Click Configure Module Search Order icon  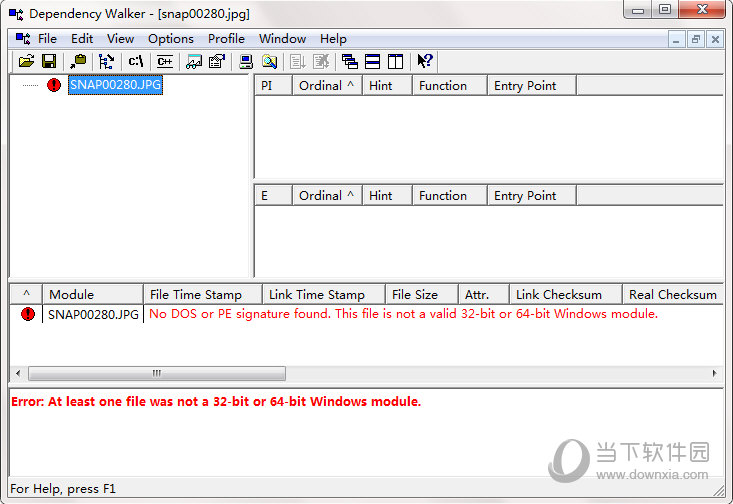coord(269,61)
